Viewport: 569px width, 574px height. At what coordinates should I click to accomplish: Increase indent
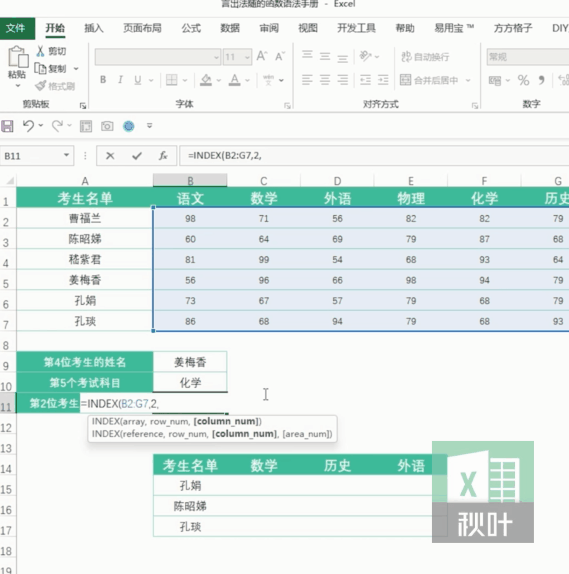383,80
